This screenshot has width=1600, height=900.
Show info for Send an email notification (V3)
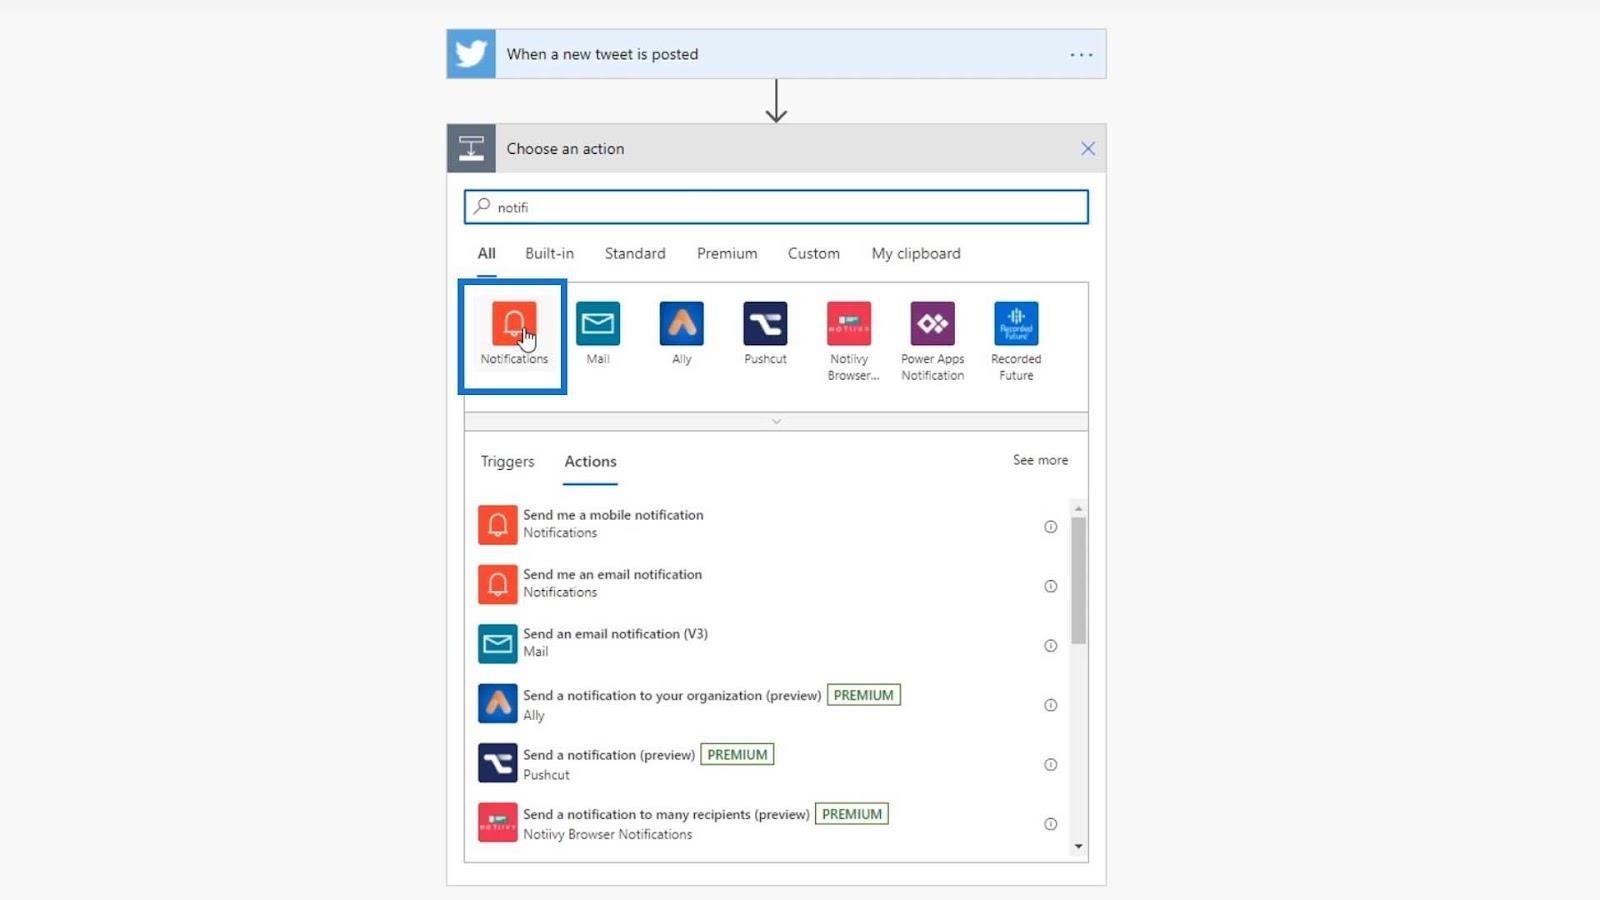click(x=1050, y=646)
